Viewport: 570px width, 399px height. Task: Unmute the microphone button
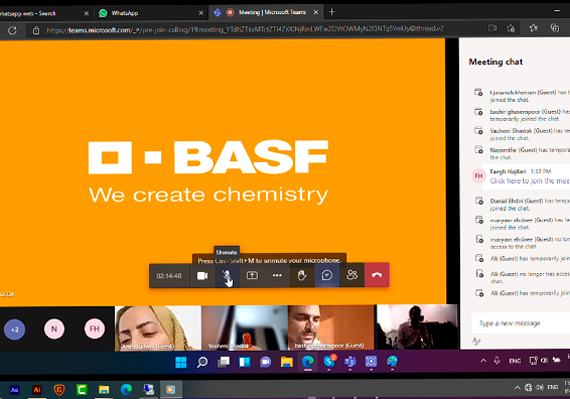coord(227,275)
